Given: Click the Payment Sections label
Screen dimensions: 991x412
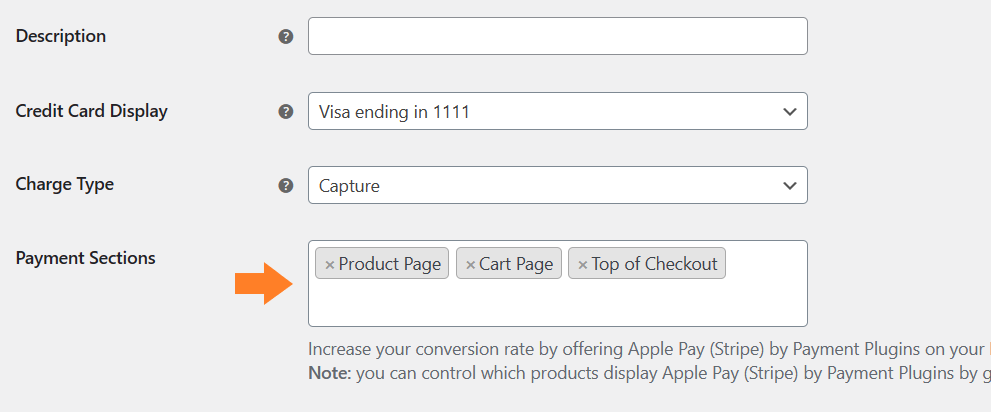Looking at the screenshot, I should tap(85, 258).
